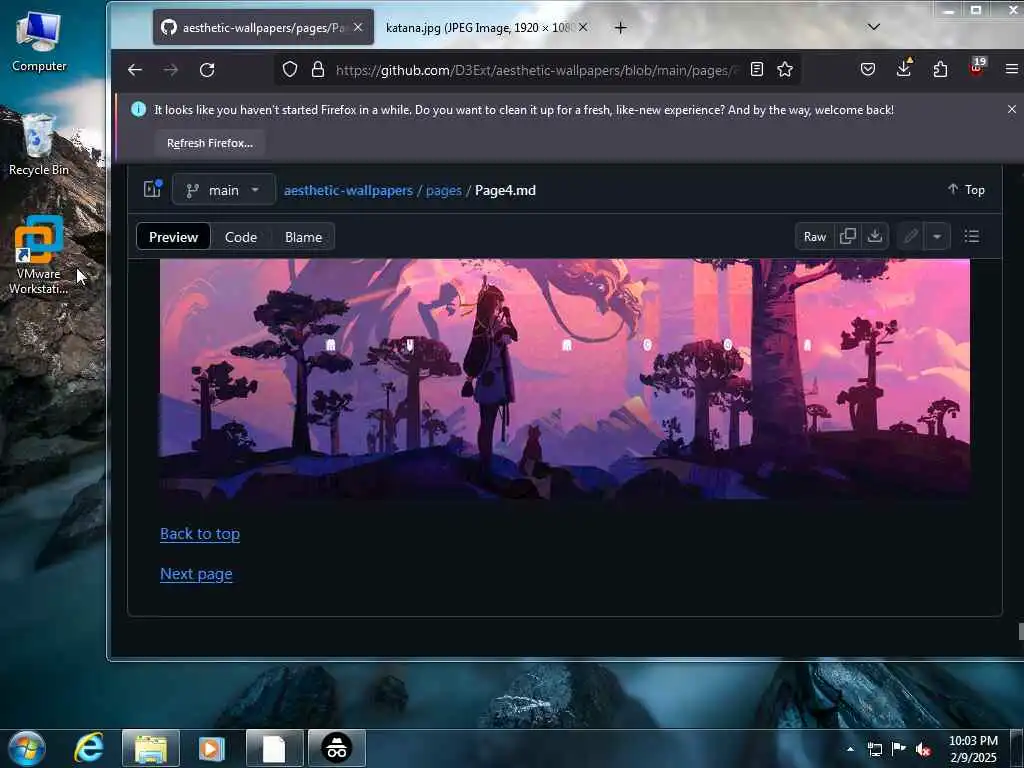Copy raw file contents icon
Image resolution: width=1024 pixels, height=768 pixels.
click(848, 236)
